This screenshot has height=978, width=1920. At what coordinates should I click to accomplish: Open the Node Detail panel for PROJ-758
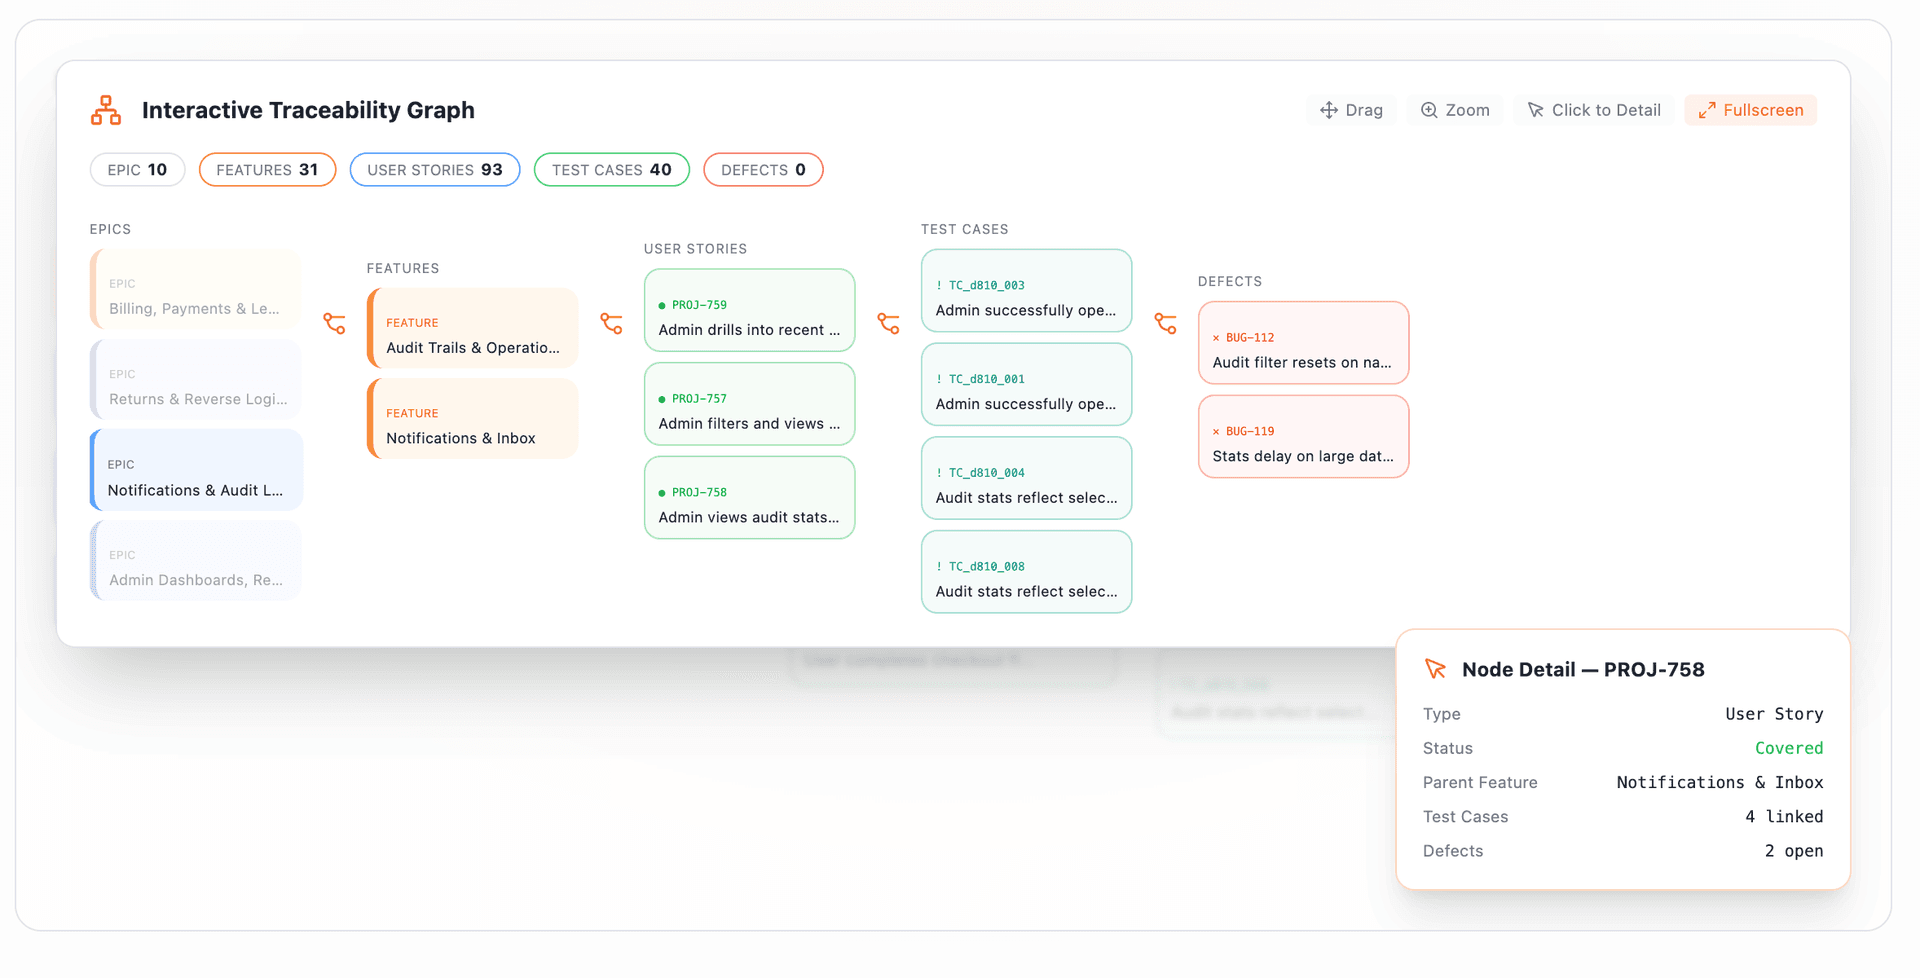click(x=749, y=497)
